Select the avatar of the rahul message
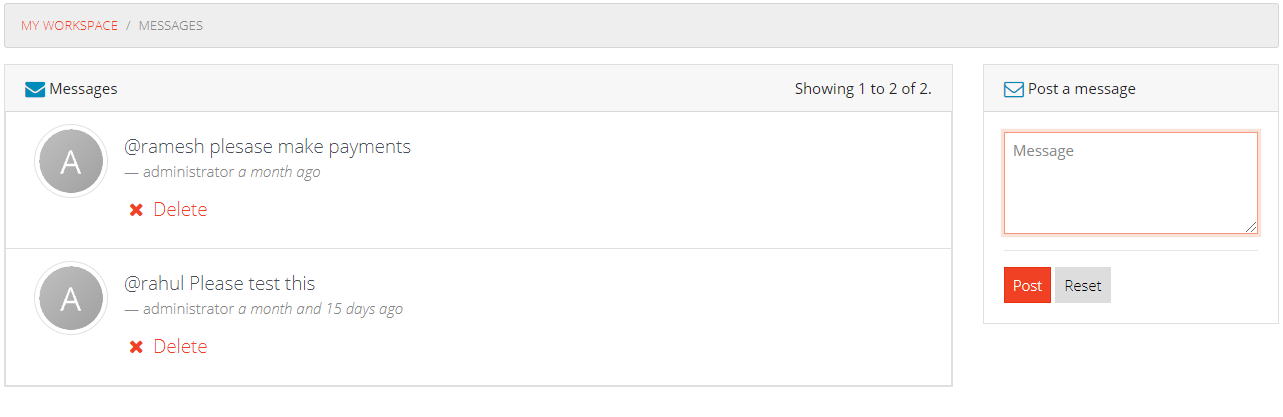Image resolution: width=1283 pixels, height=417 pixels. 70,298
